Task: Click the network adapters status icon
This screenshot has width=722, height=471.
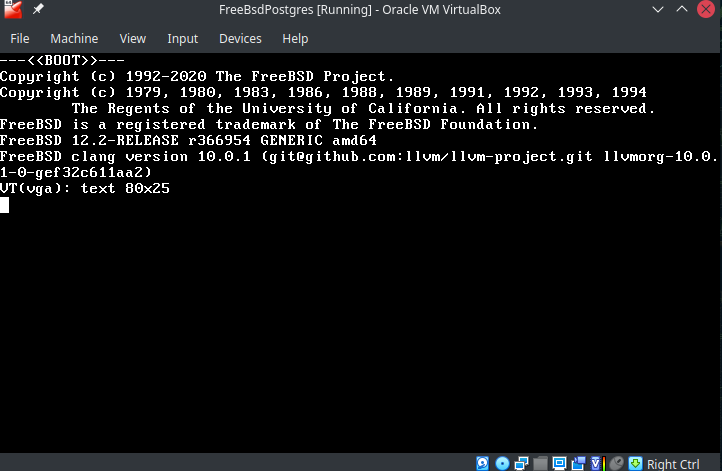Action: pos(521,463)
